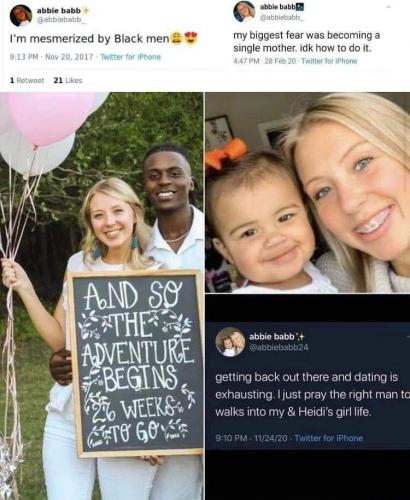Image resolution: width=410 pixels, height=500 pixels.
Task: Click Twitter for iPhone under the 2017 tweet
Action: click(x=131, y=57)
